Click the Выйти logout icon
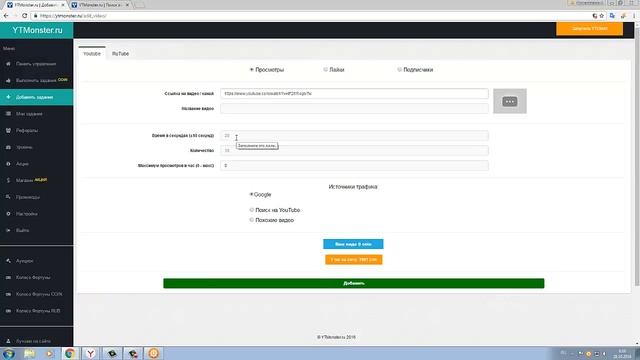This screenshot has width=640, height=360. [8, 230]
